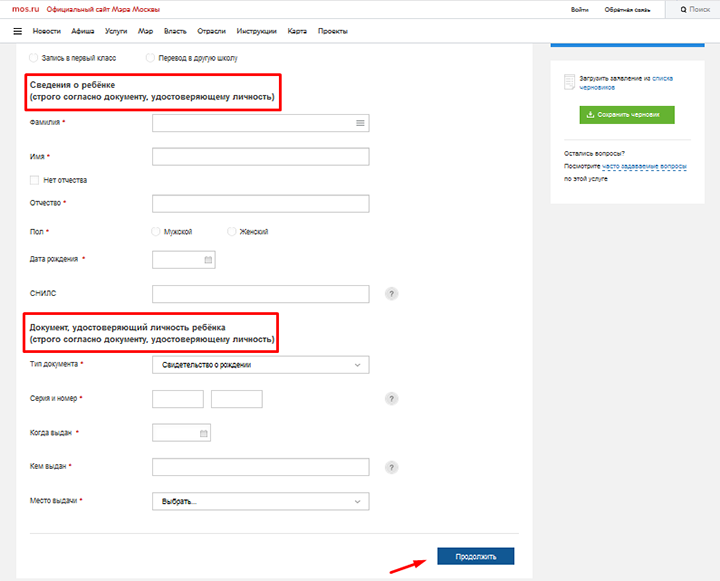Screen dimensions: 720x581
Task: Open the часто задаваемые вопросы link
Action: click(x=644, y=165)
